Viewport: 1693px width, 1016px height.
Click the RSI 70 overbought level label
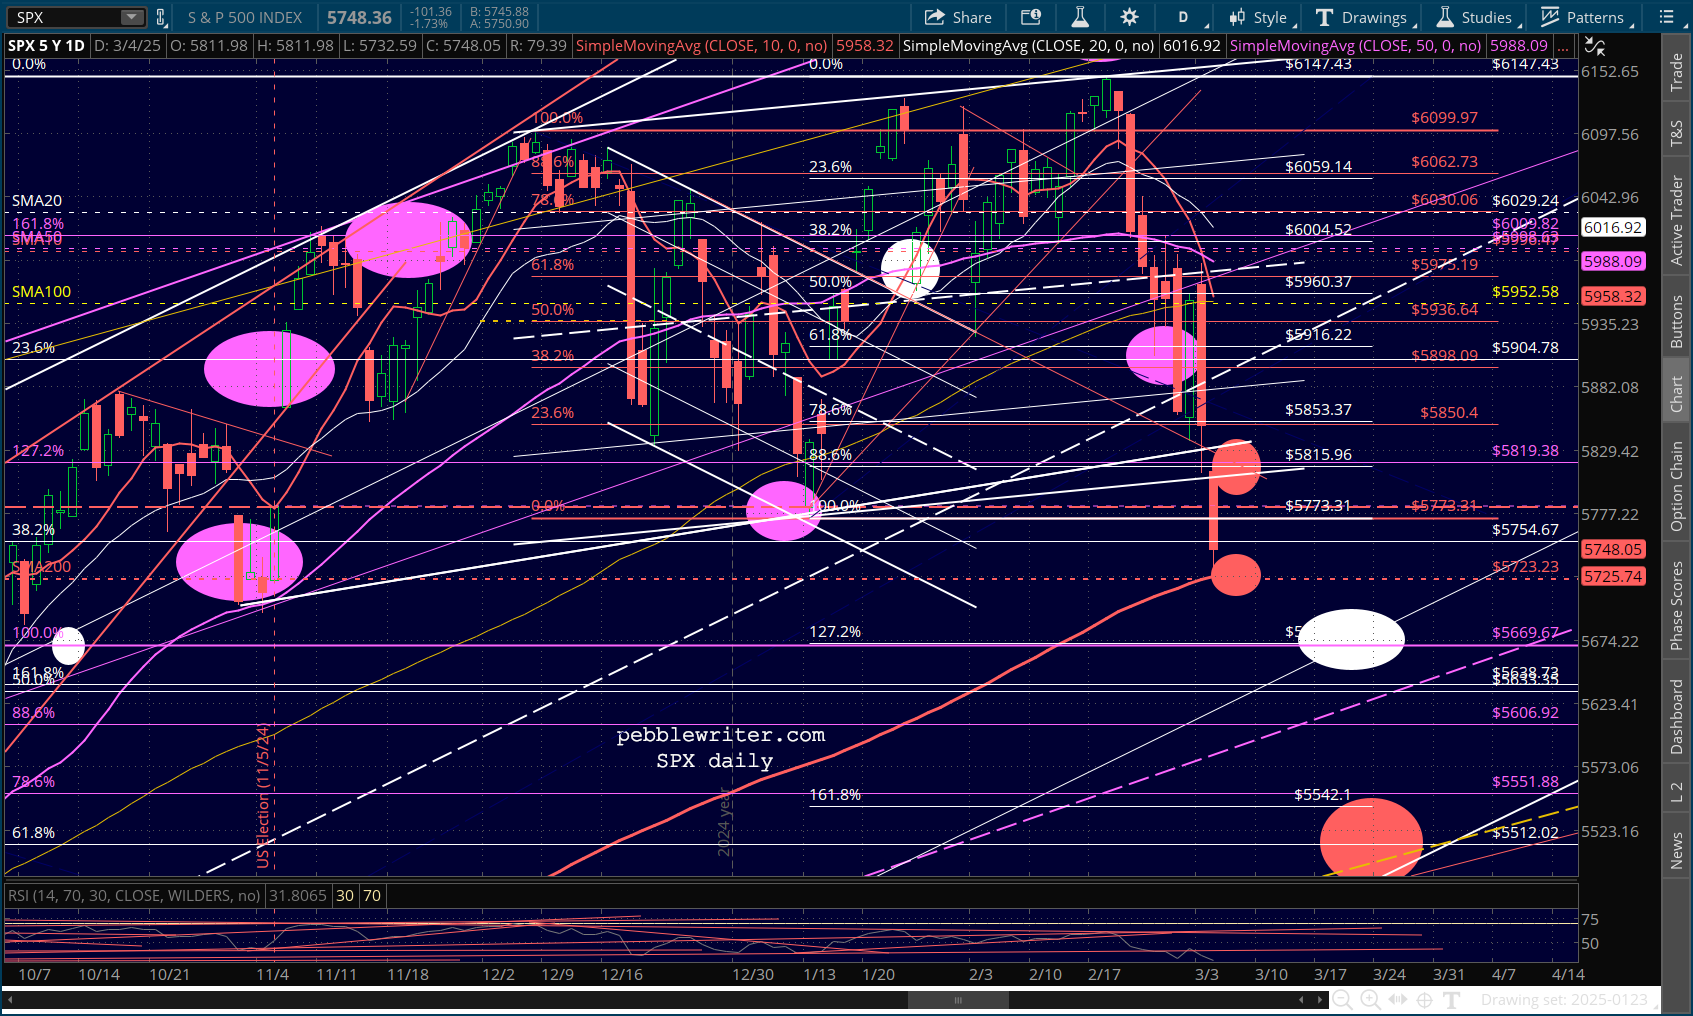coord(372,896)
